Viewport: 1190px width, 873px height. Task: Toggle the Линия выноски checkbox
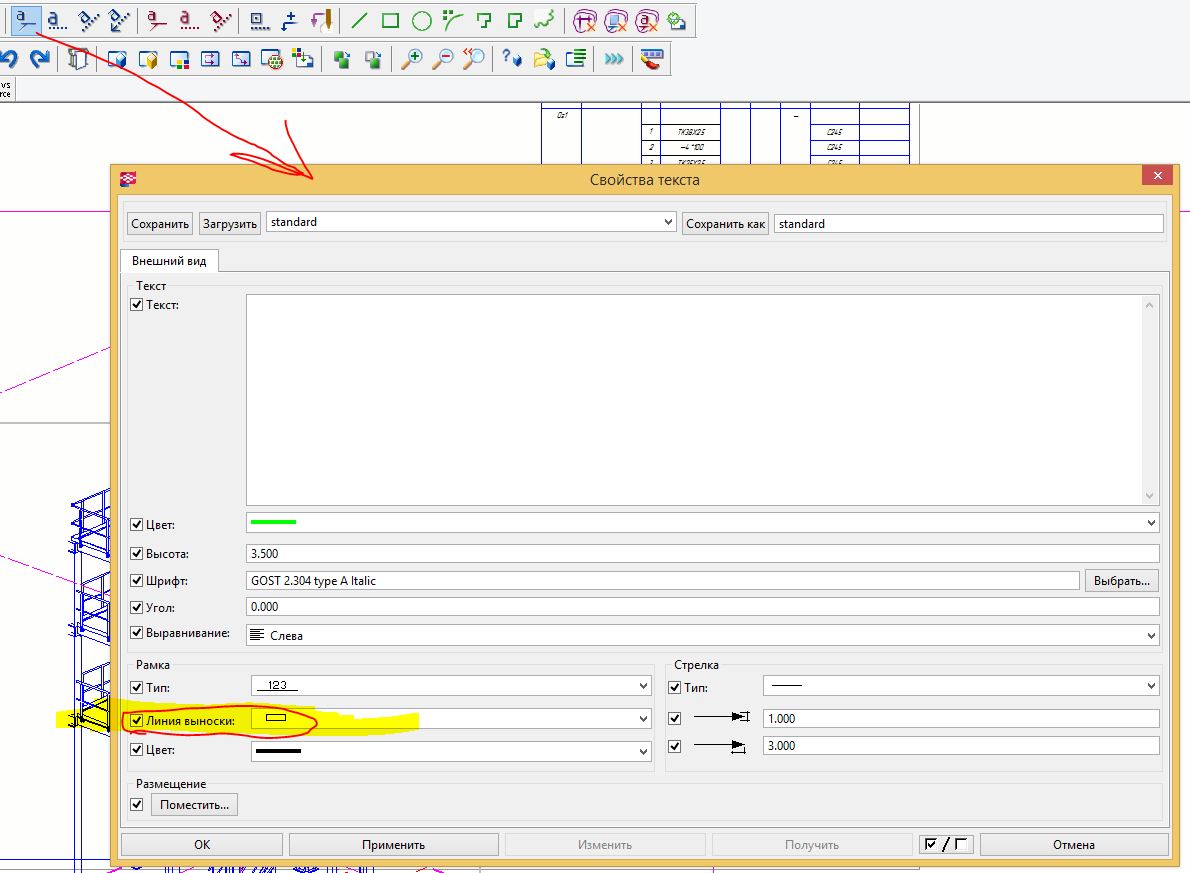137,720
